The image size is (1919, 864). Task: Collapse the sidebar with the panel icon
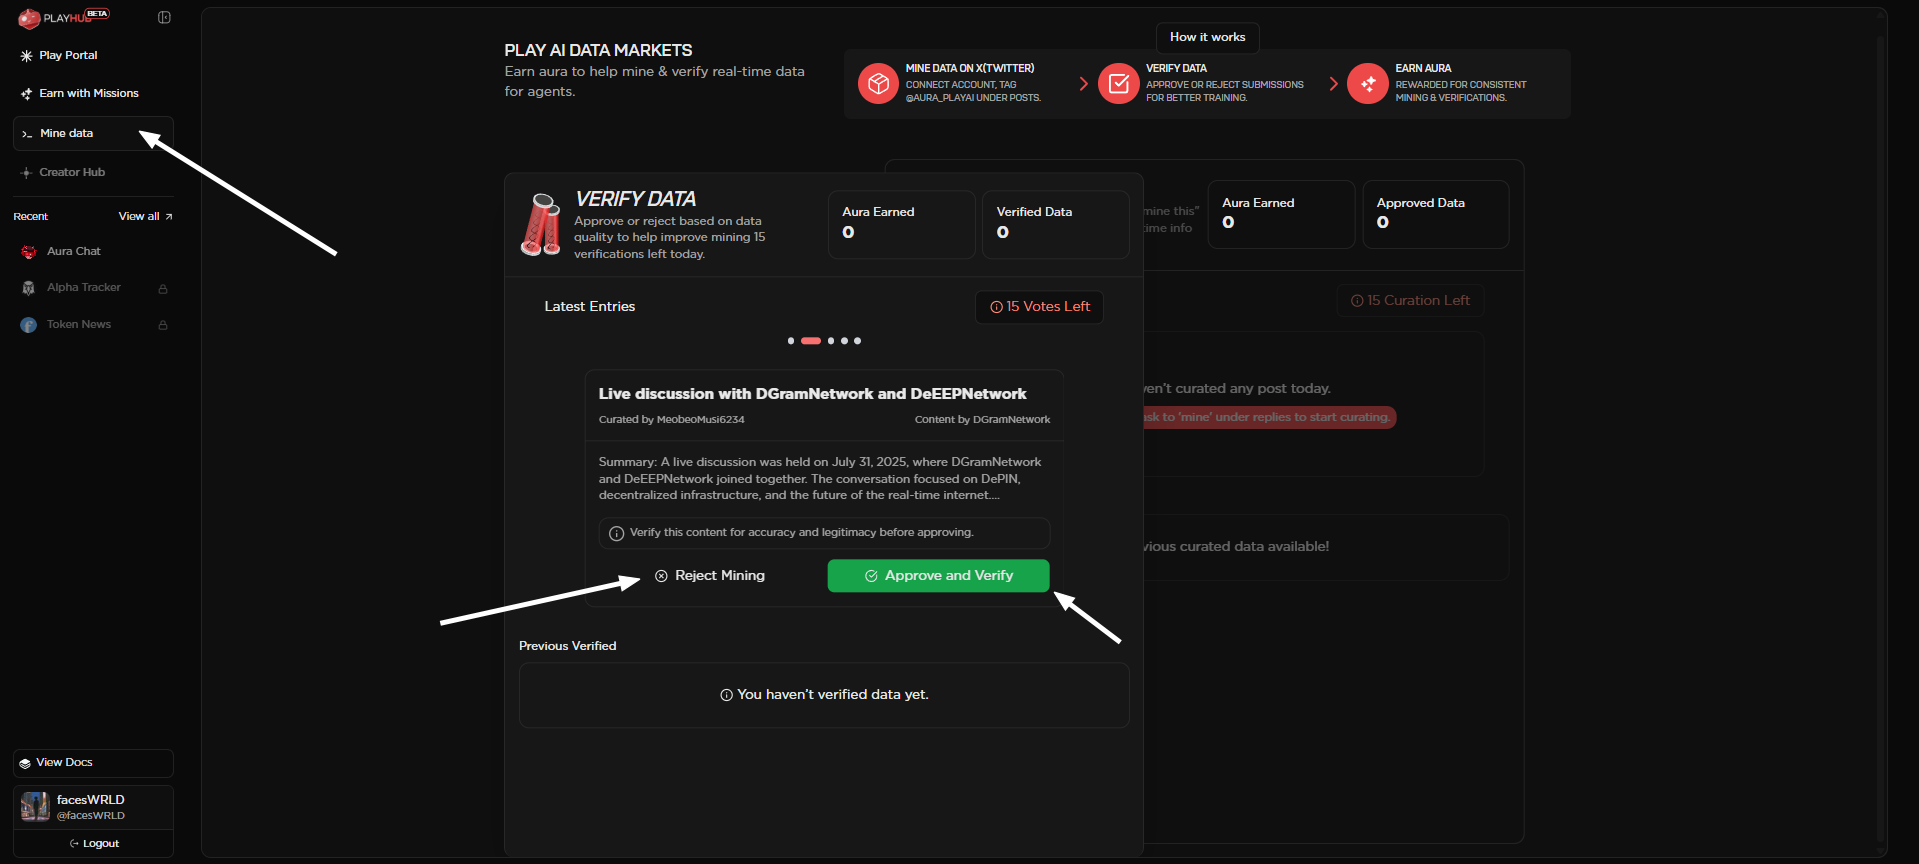pyautogui.click(x=164, y=17)
